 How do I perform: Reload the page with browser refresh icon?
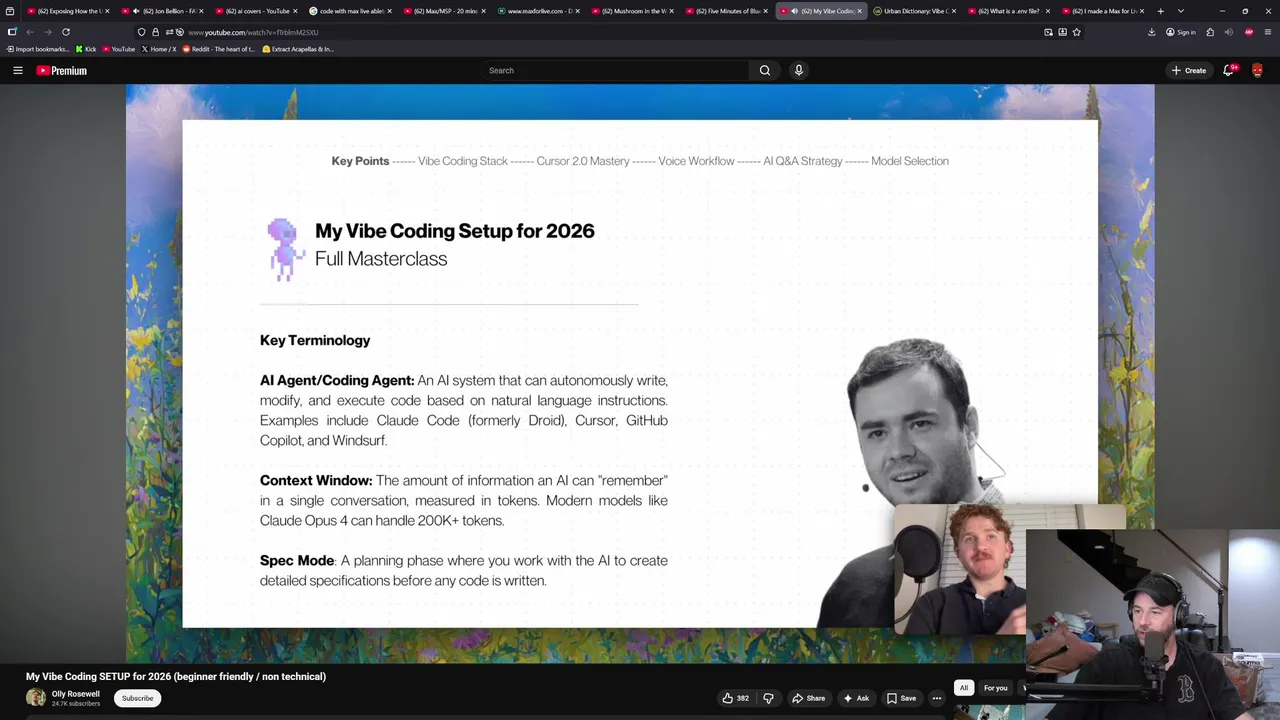click(x=66, y=32)
